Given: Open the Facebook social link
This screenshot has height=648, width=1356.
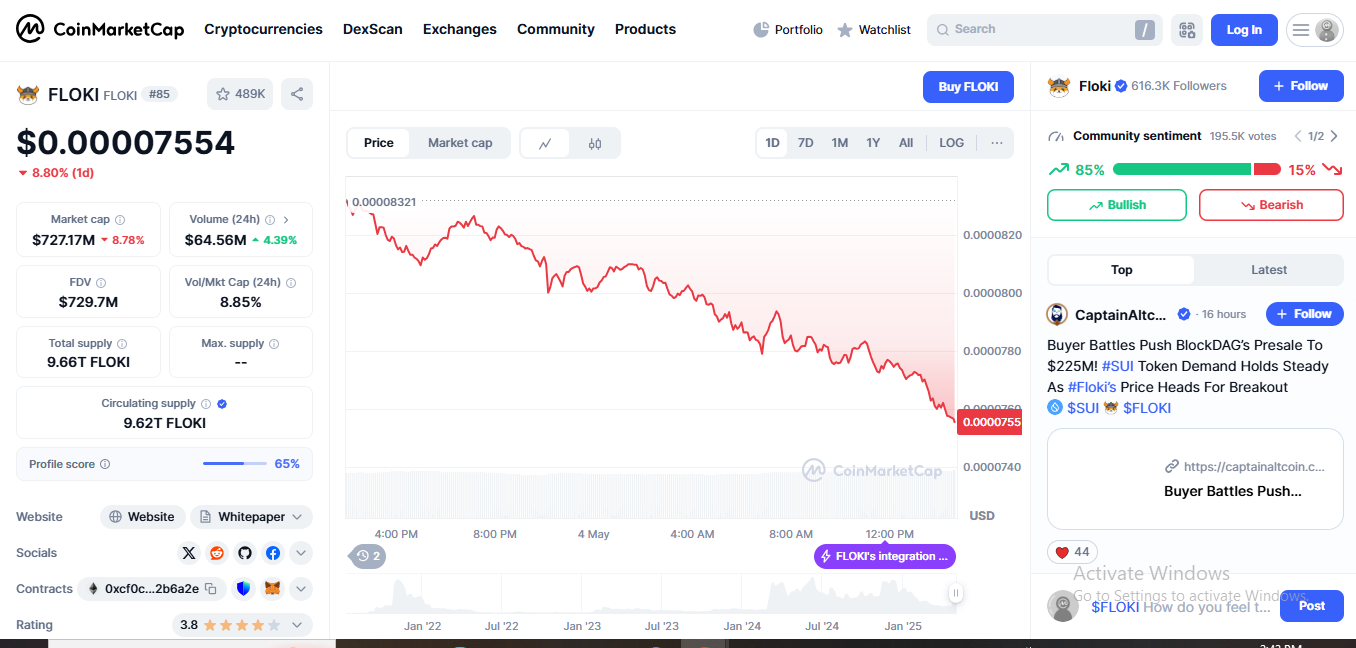Looking at the screenshot, I should point(273,553).
